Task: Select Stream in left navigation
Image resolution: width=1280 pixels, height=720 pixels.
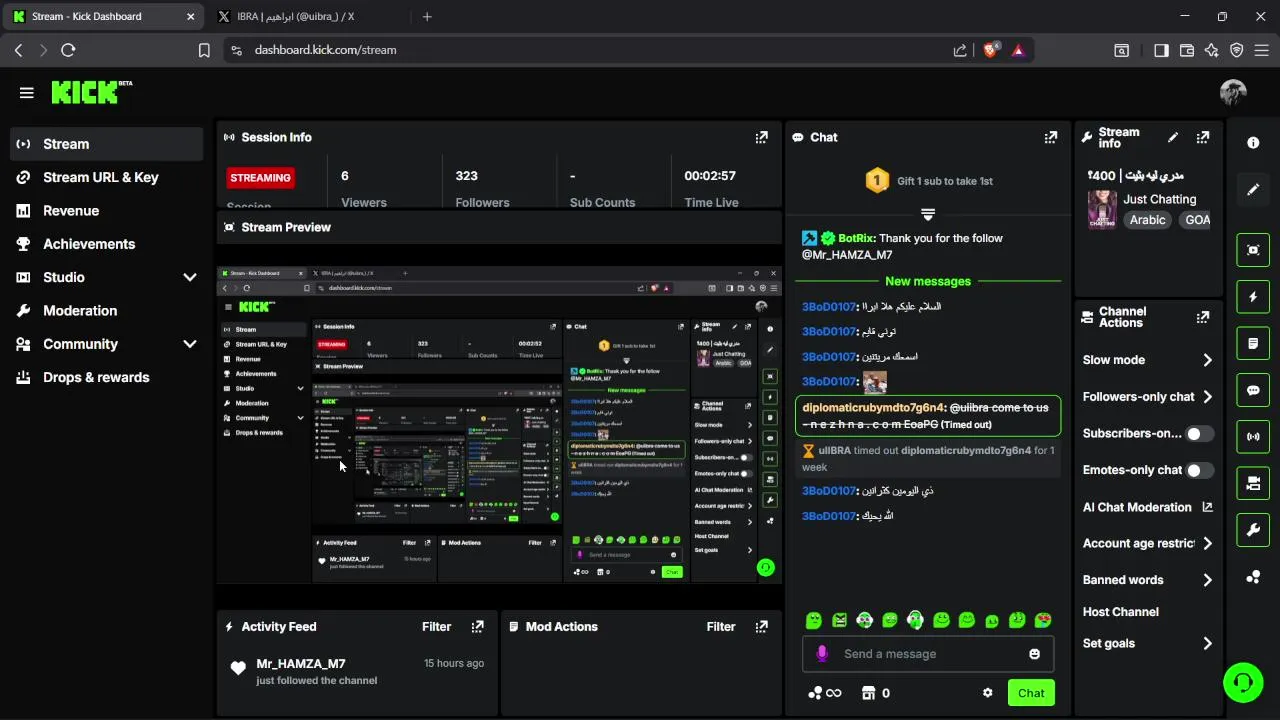Action: click(x=107, y=144)
